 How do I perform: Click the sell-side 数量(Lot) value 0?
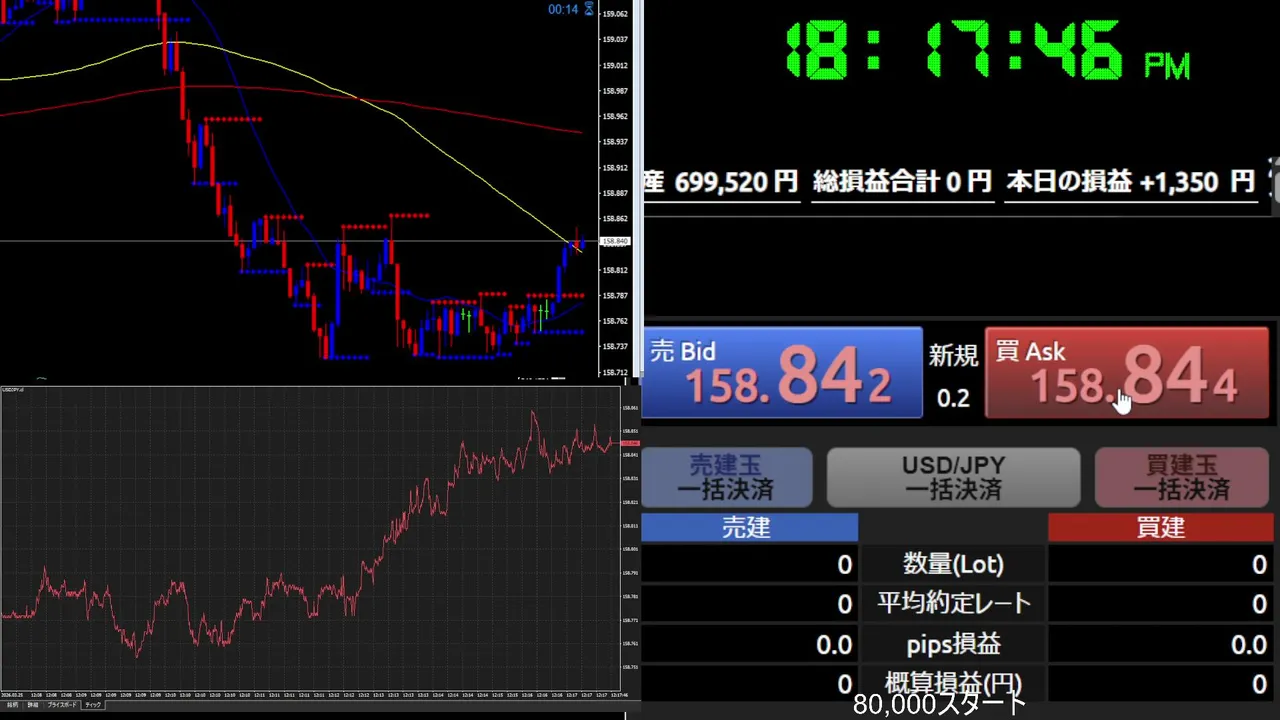(844, 565)
